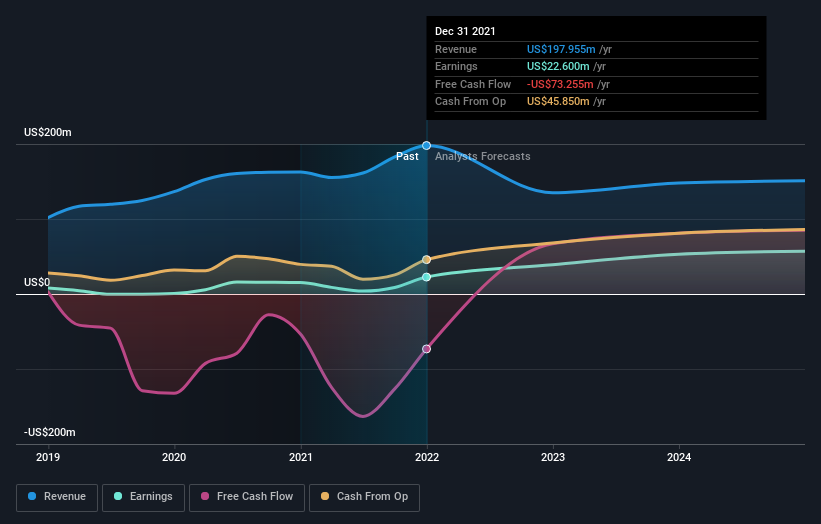Select the Earnings teal data point

pos(427,277)
